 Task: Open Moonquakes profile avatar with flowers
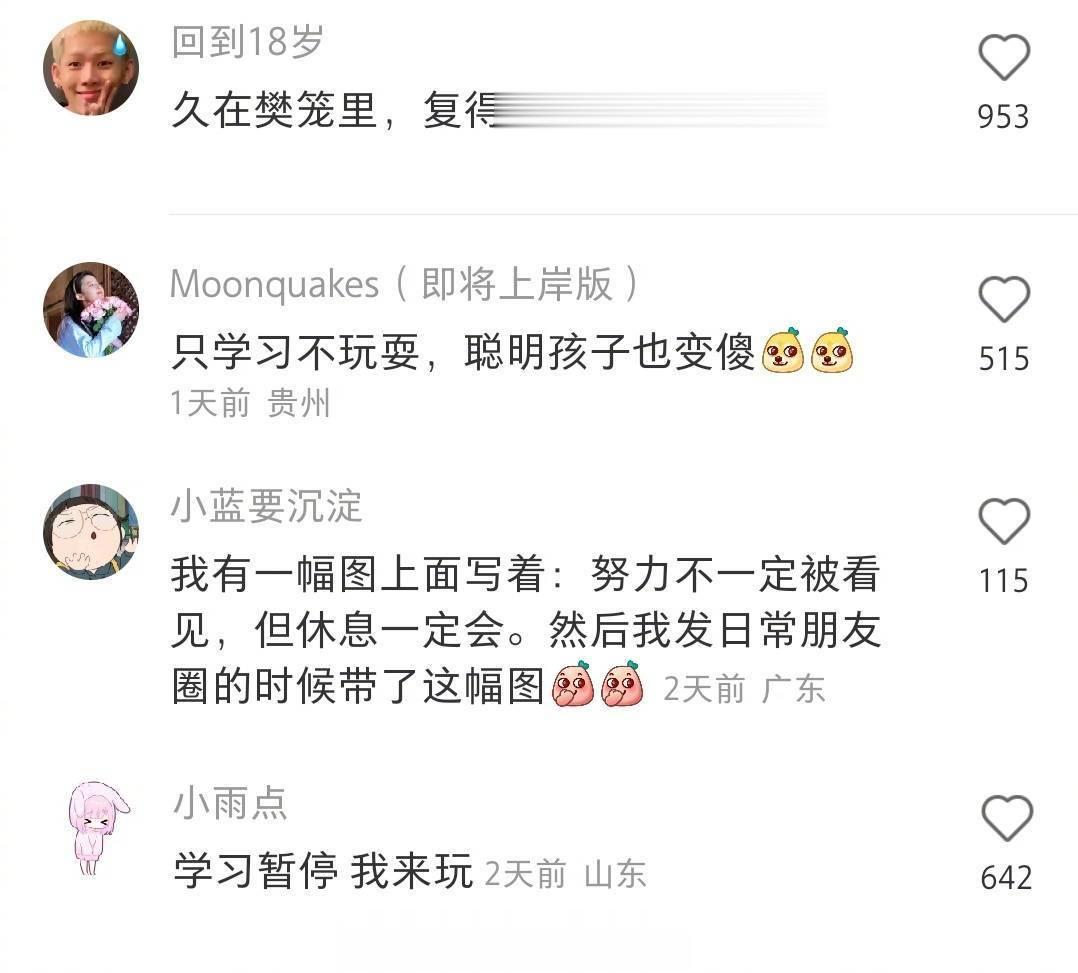tap(91, 309)
